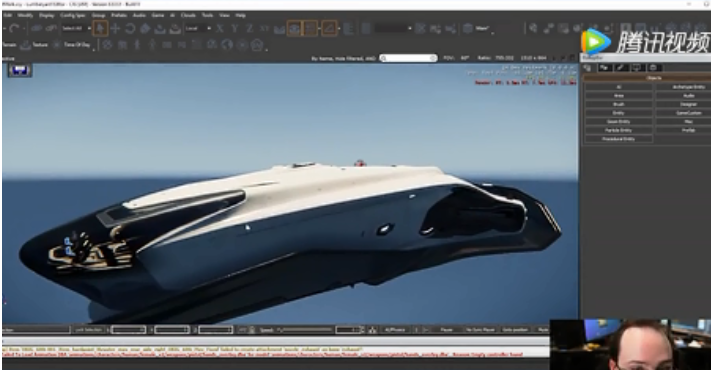The width and height of the screenshot is (711, 370).
Task: Select the pencil tab icon in RollupBar
Action: [x=620, y=68]
